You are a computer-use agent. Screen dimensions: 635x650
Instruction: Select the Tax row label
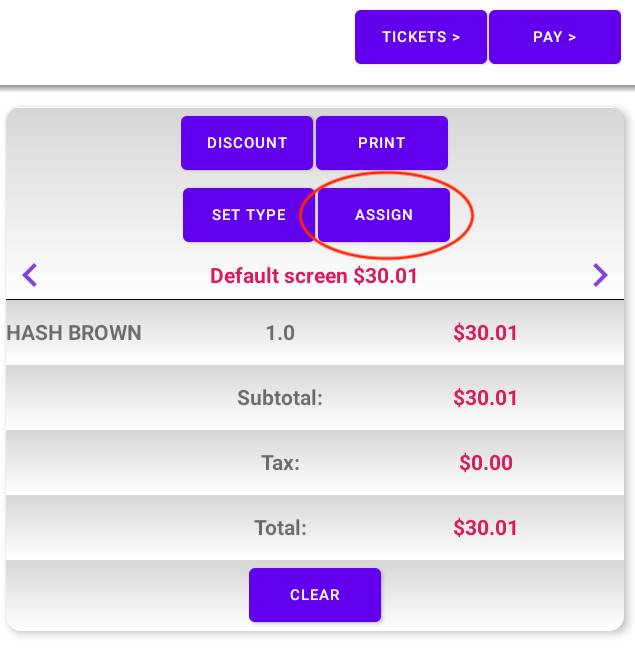pyautogui.click(x=280, y=463)
